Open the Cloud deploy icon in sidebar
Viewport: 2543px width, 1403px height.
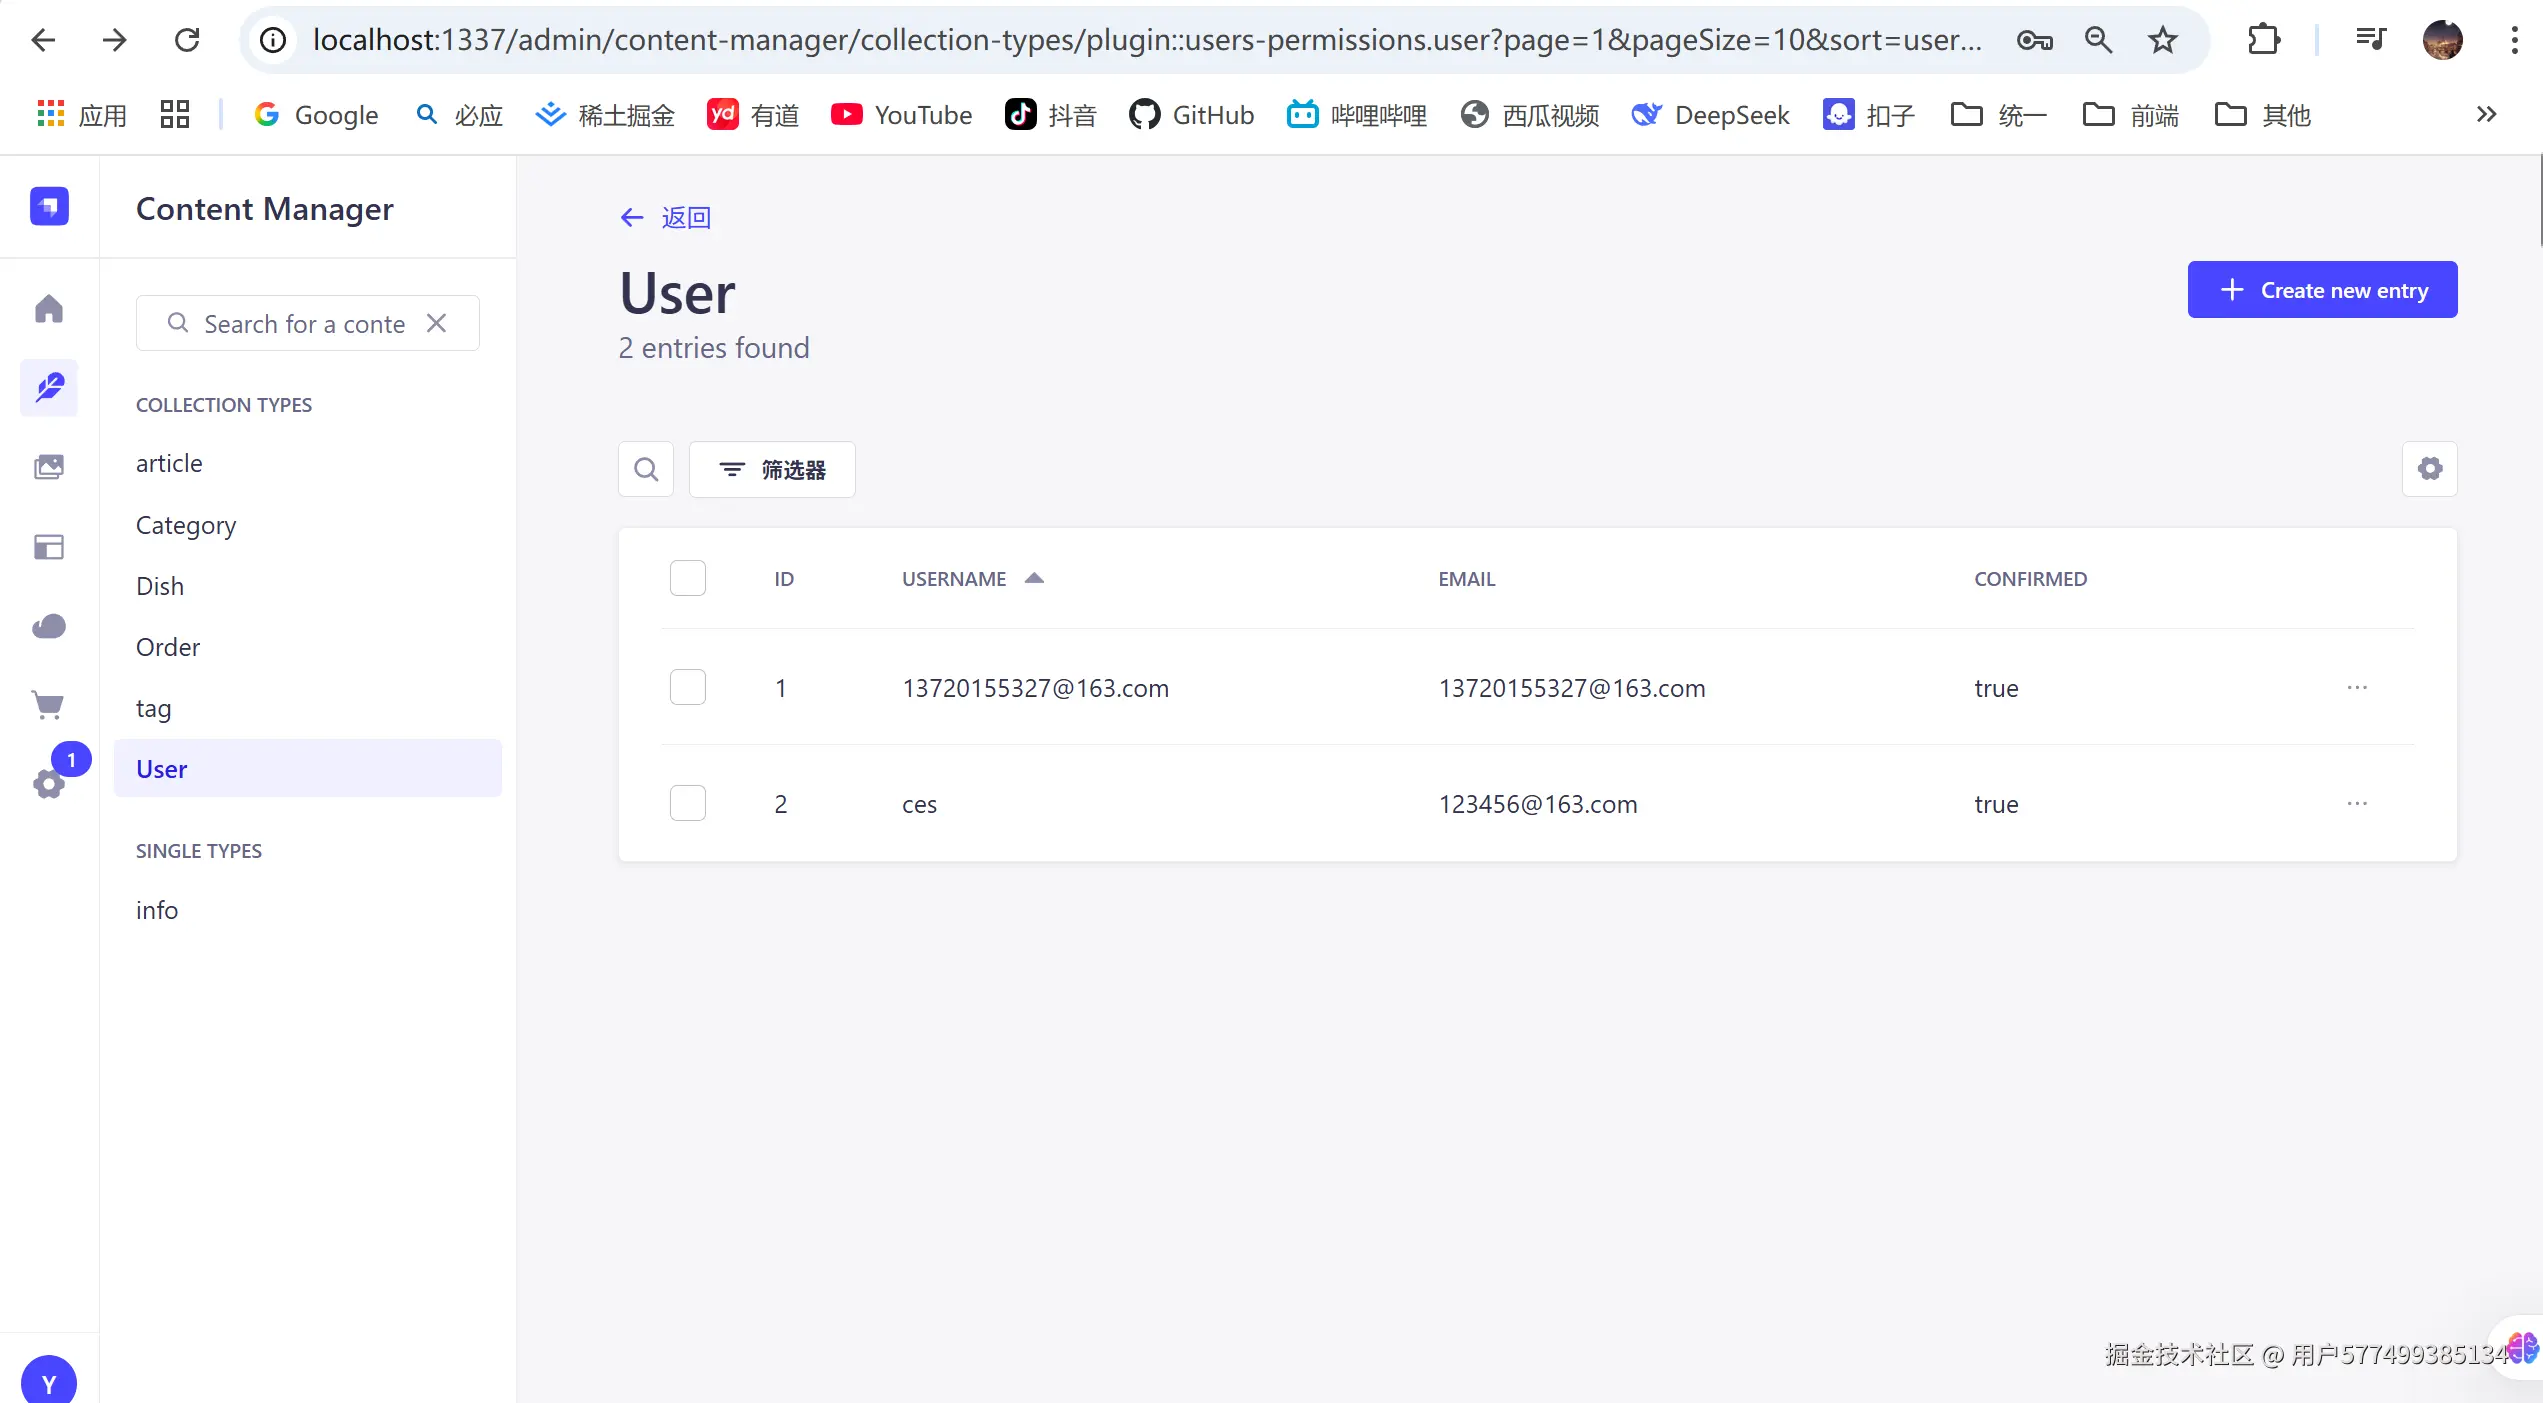[x=48, y=626]
